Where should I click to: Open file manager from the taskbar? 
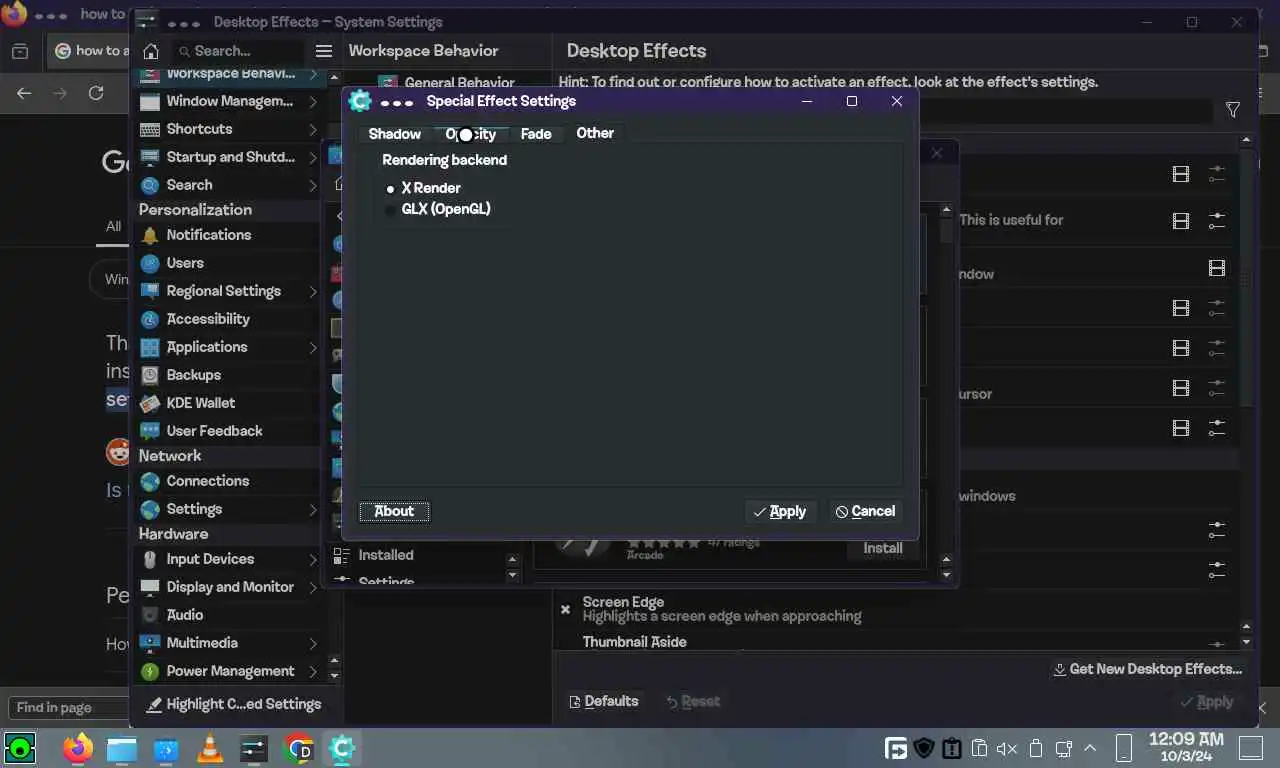[x=122, y=748]
